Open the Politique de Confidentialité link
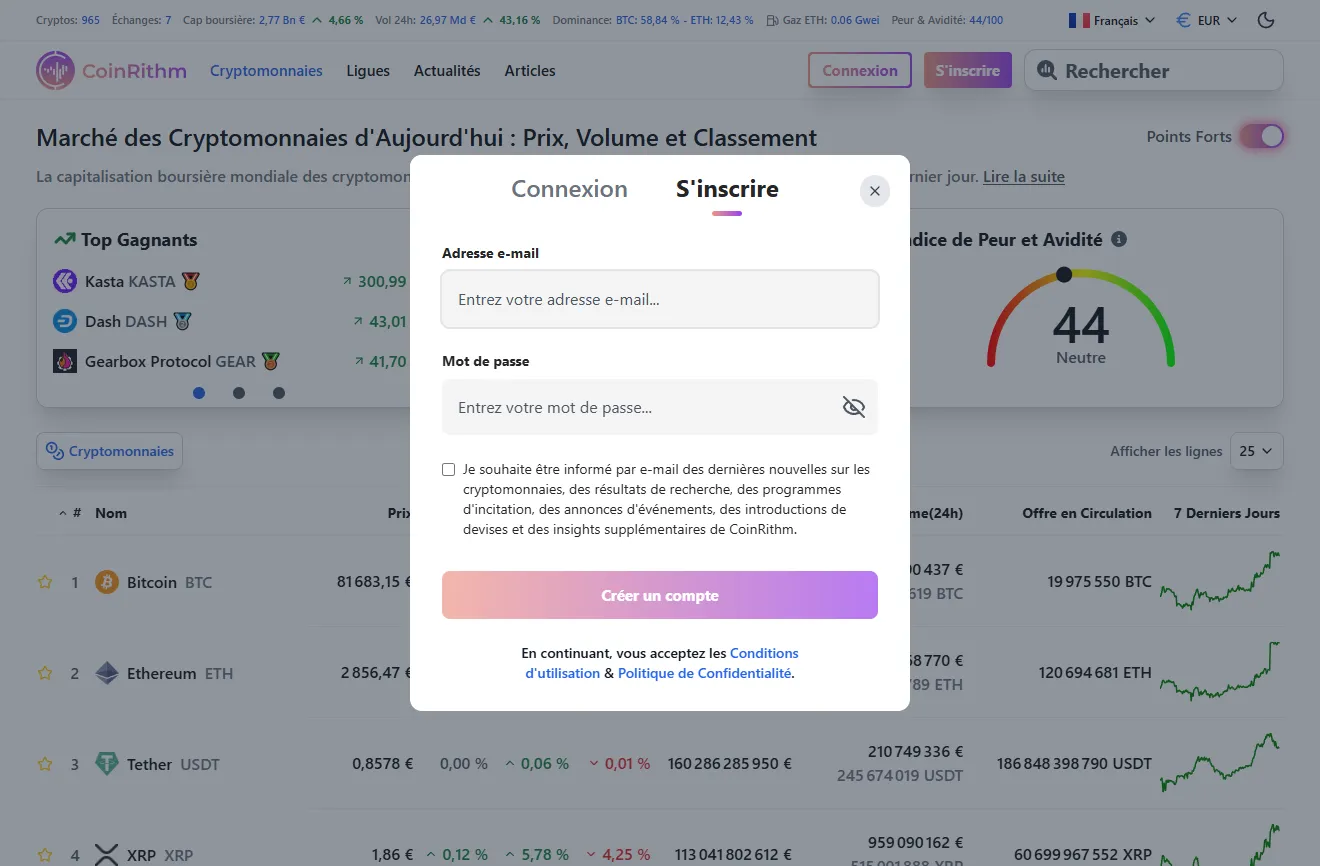The width and height of the screenshot is (1320, 866). (x=704, y=673)
